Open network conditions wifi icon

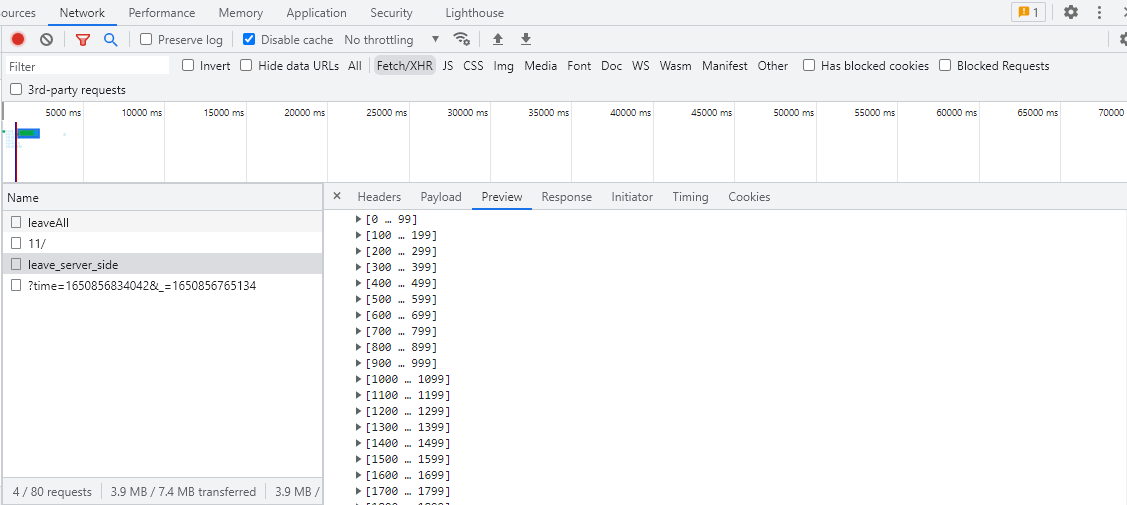coord(461,39)
